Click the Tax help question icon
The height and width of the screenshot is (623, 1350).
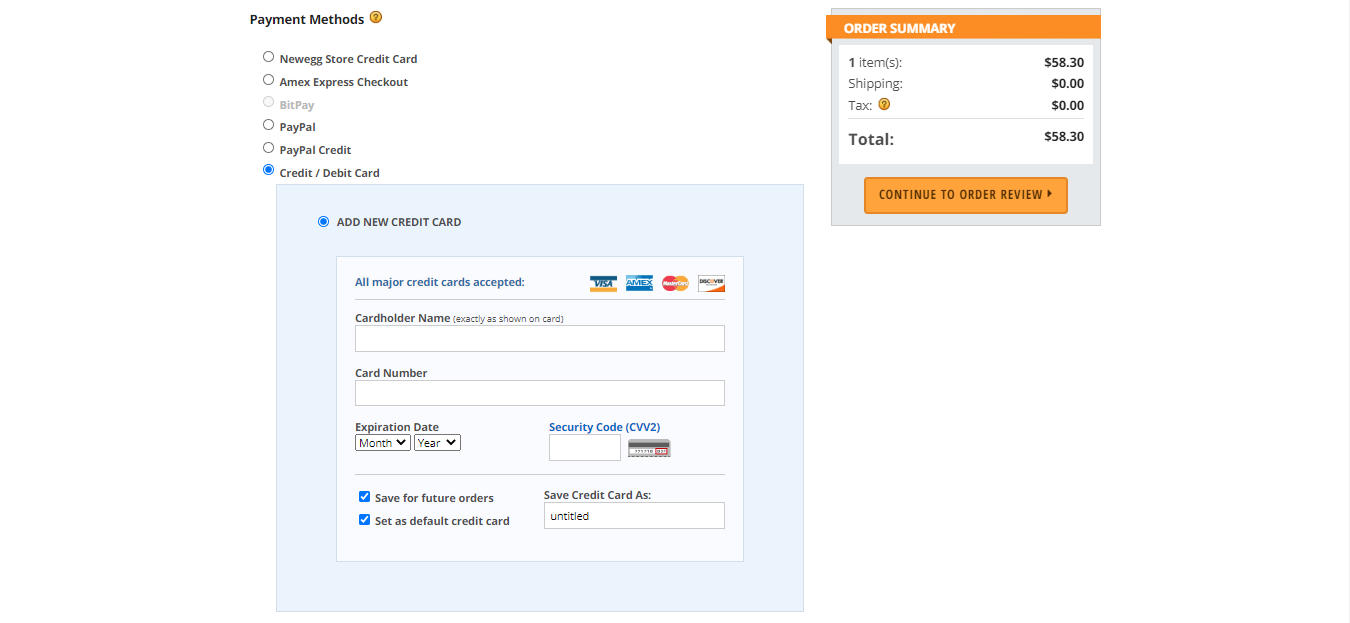tap(884, 104)
